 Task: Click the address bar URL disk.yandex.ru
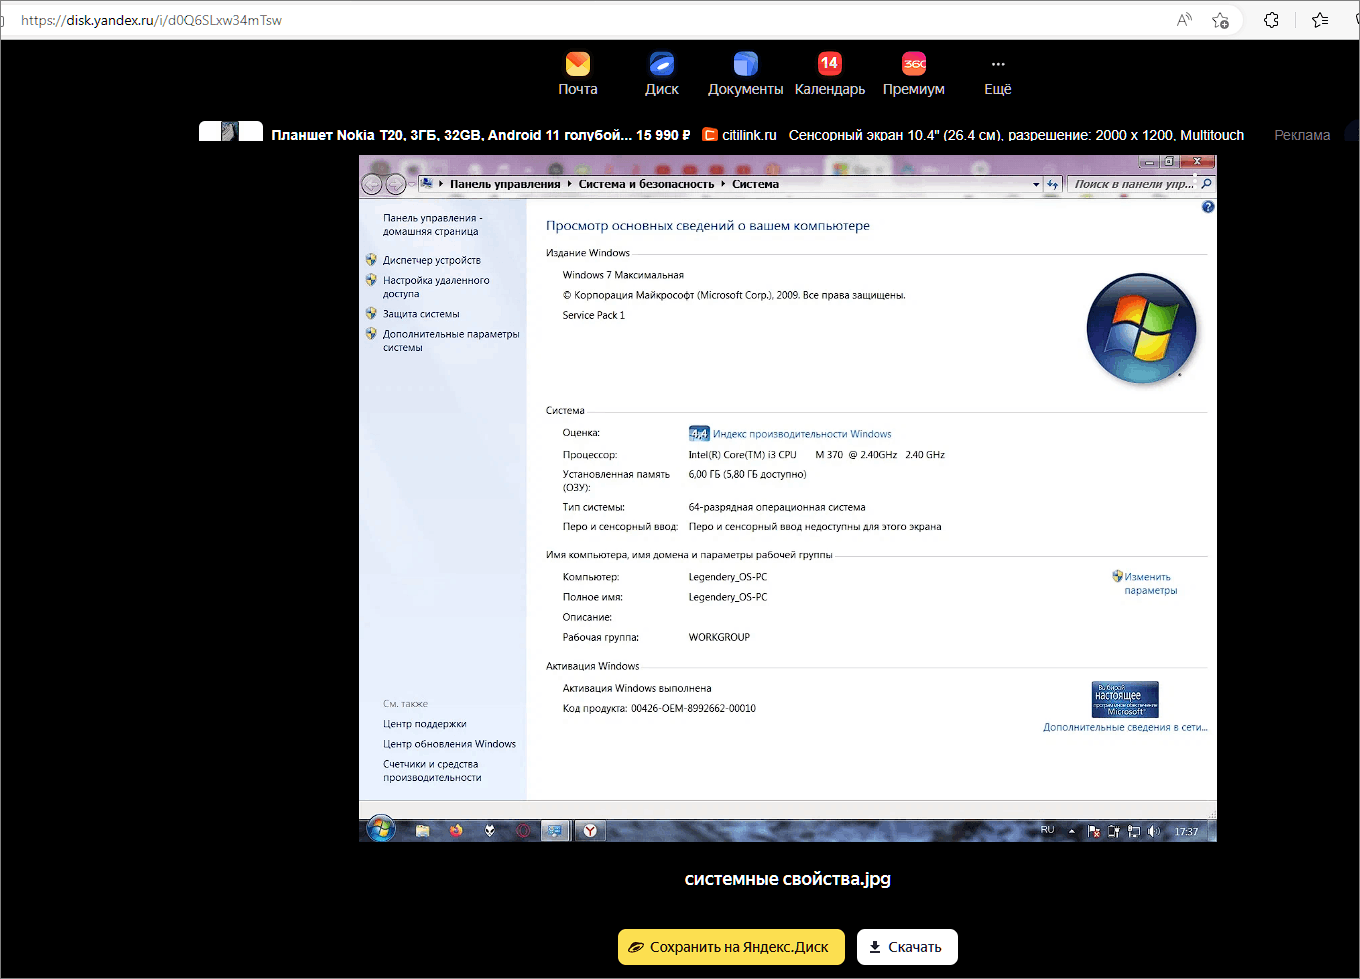[x=151, y=20]
